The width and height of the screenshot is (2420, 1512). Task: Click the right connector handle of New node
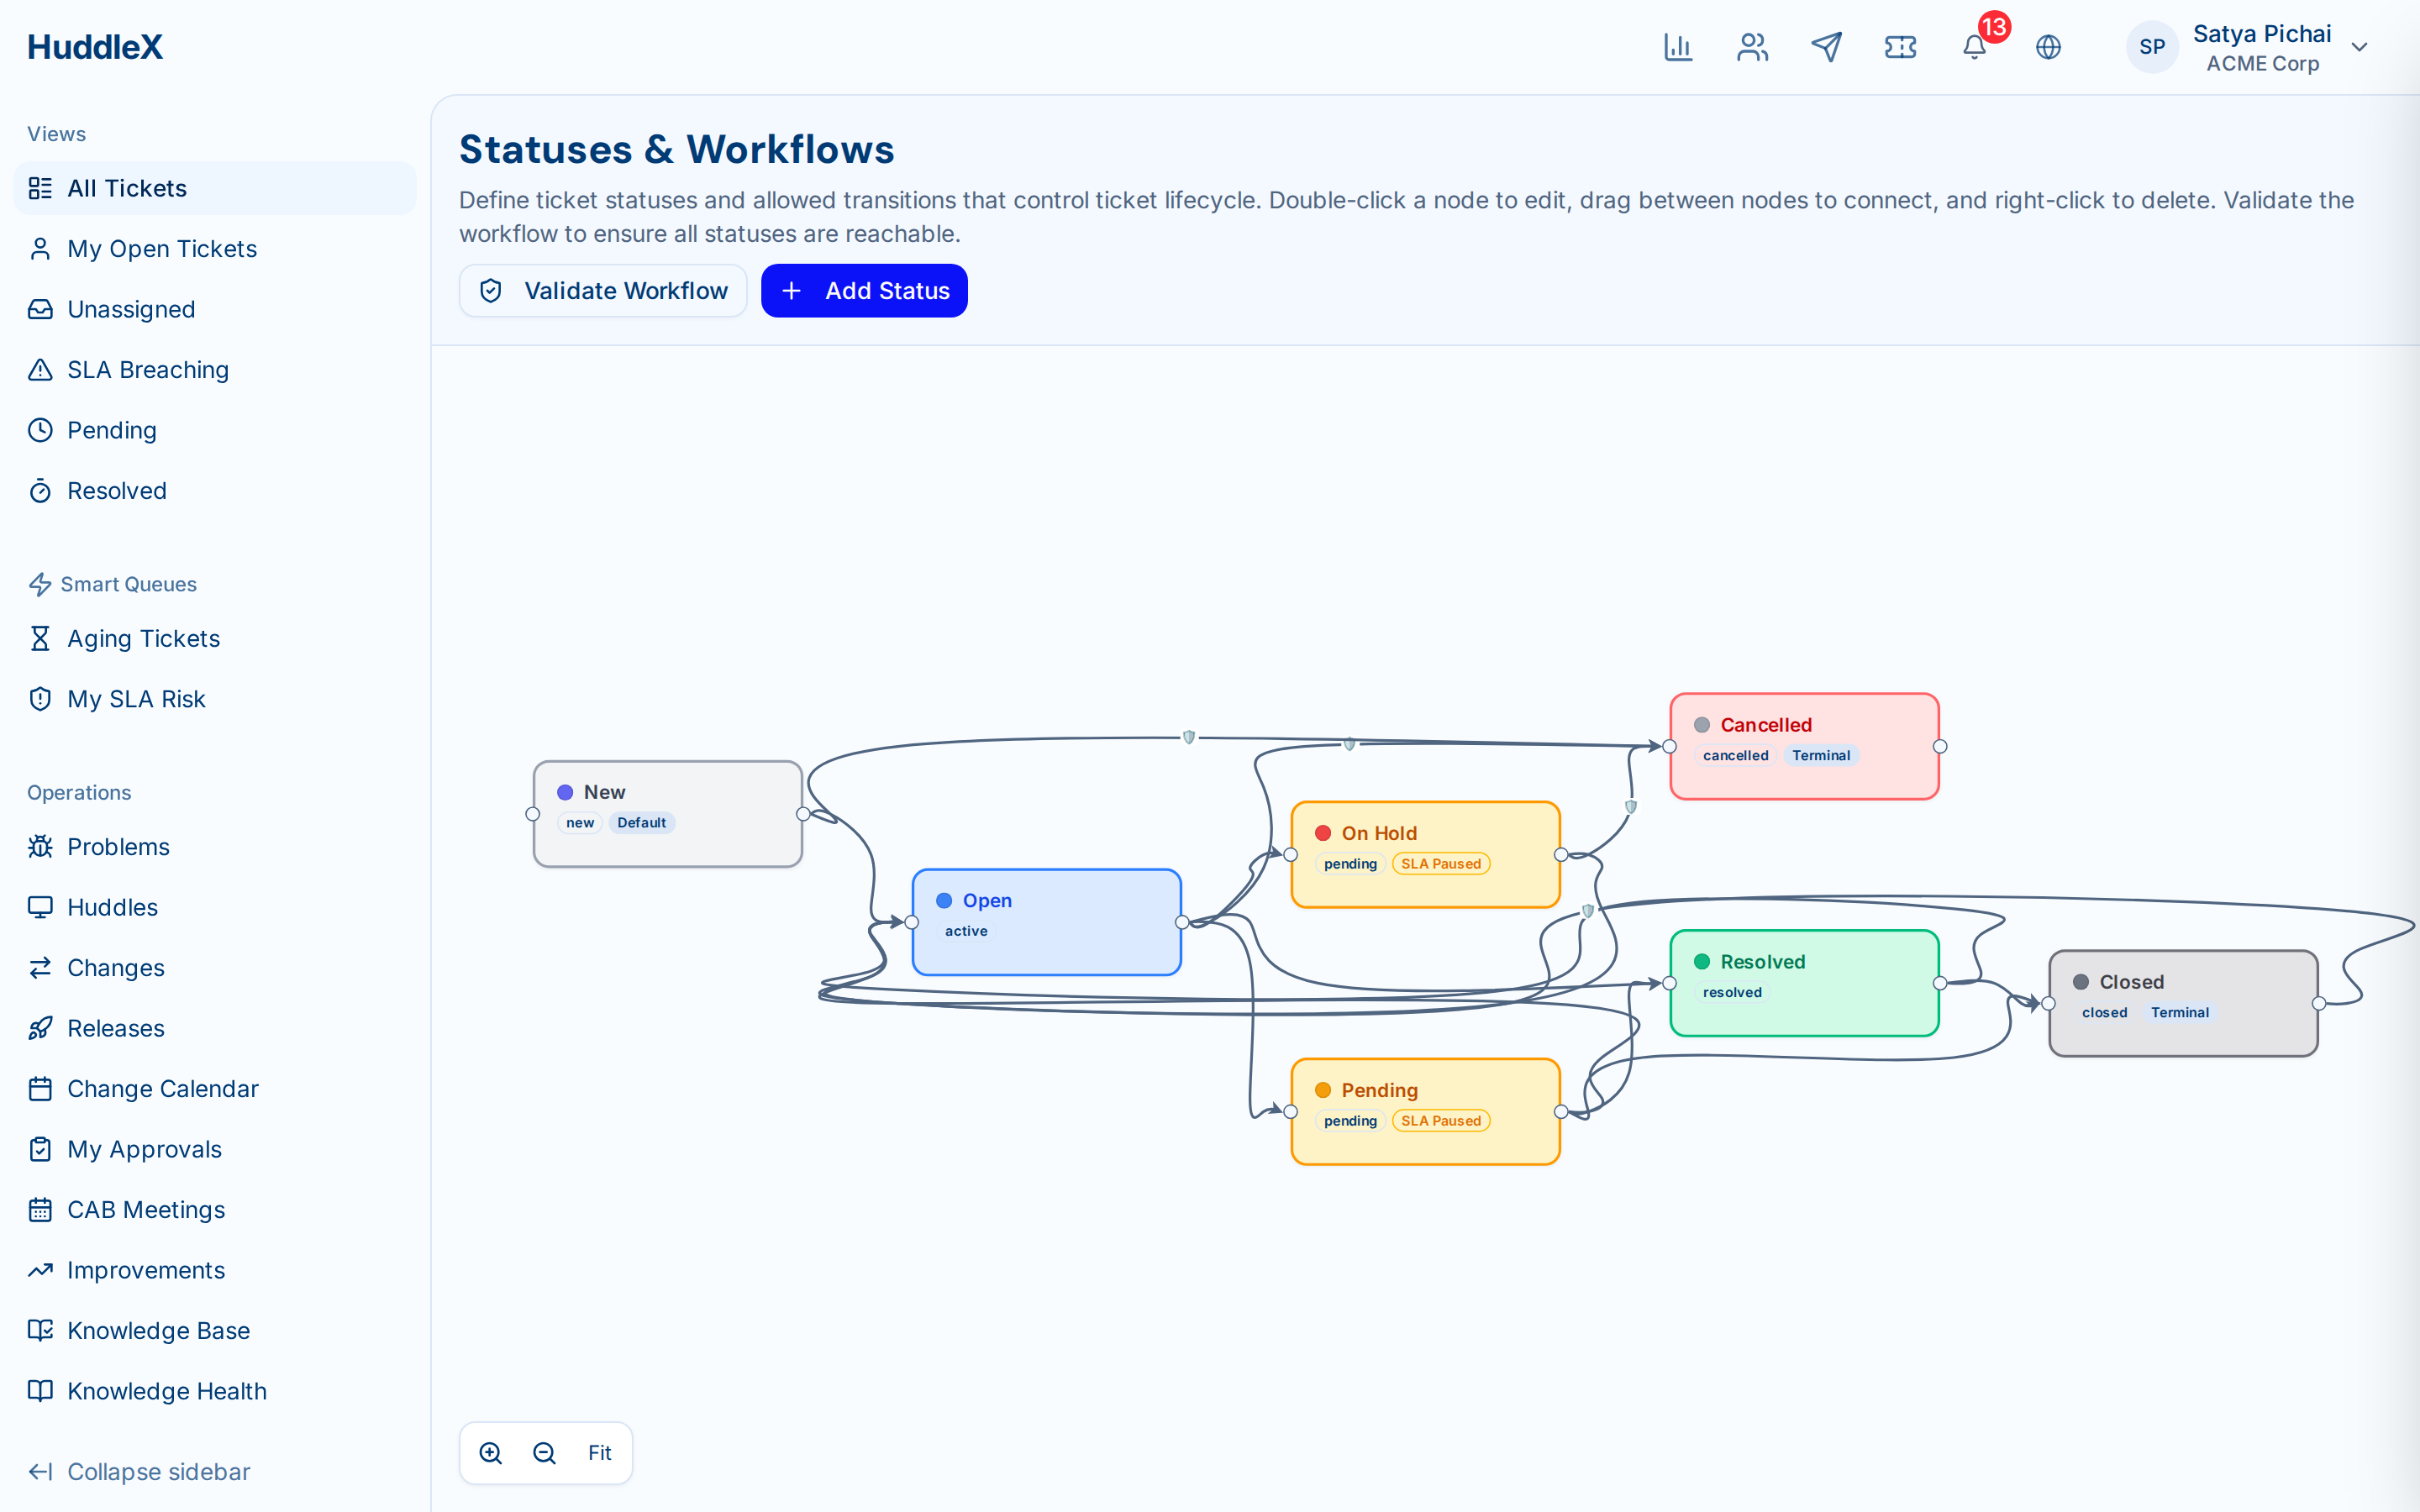point(803,814)
